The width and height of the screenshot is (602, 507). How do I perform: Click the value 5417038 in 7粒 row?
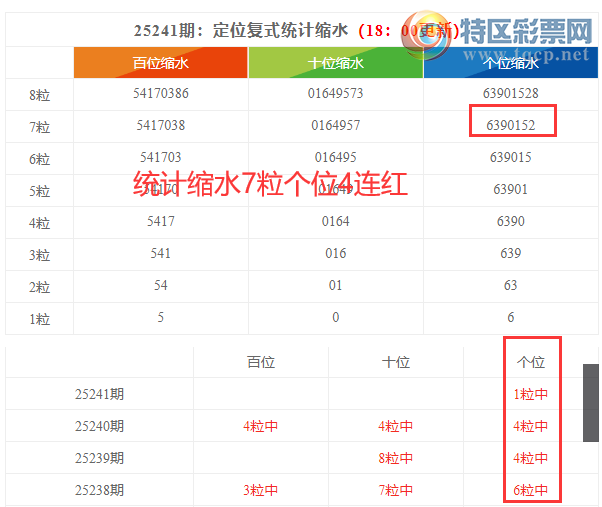point(161,125)
